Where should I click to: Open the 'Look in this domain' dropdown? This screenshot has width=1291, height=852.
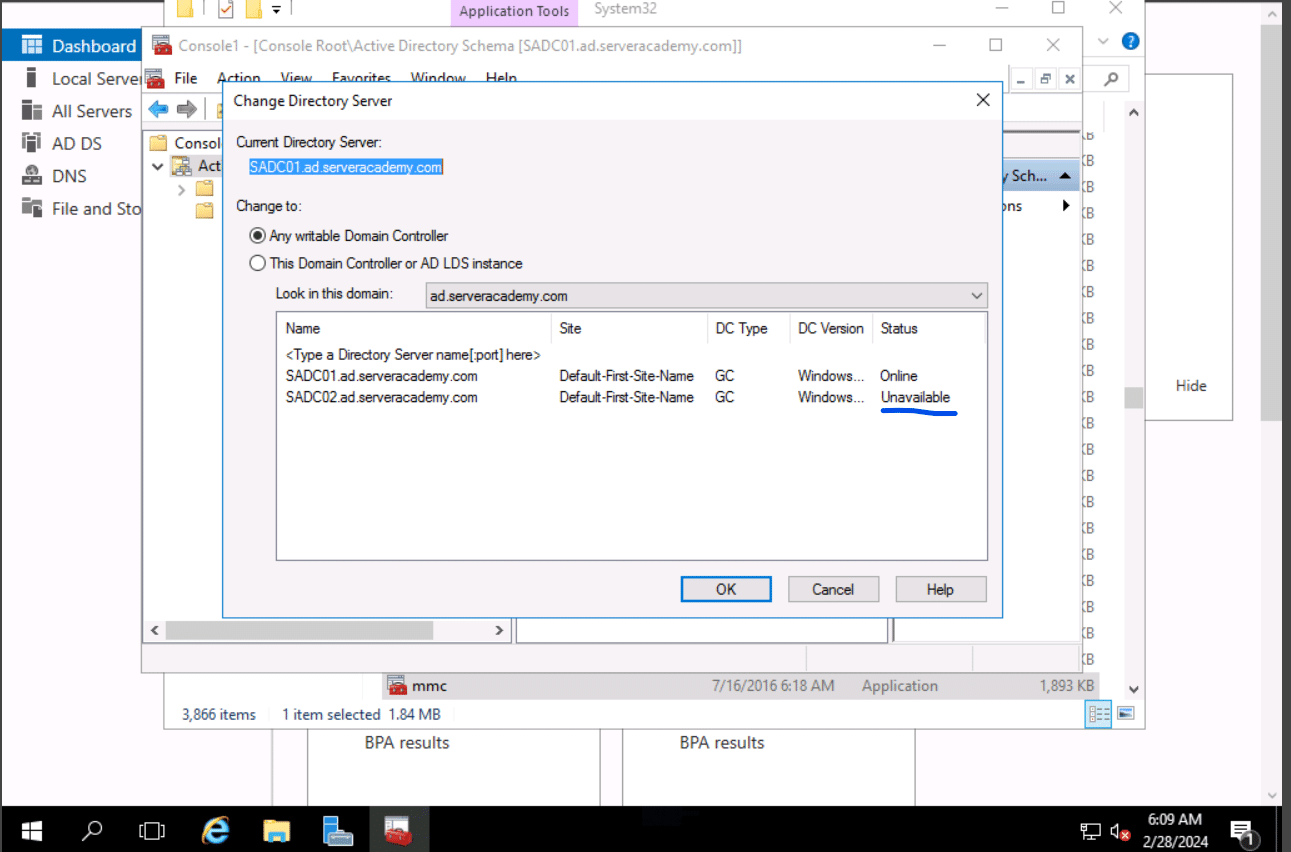[976, 296]
